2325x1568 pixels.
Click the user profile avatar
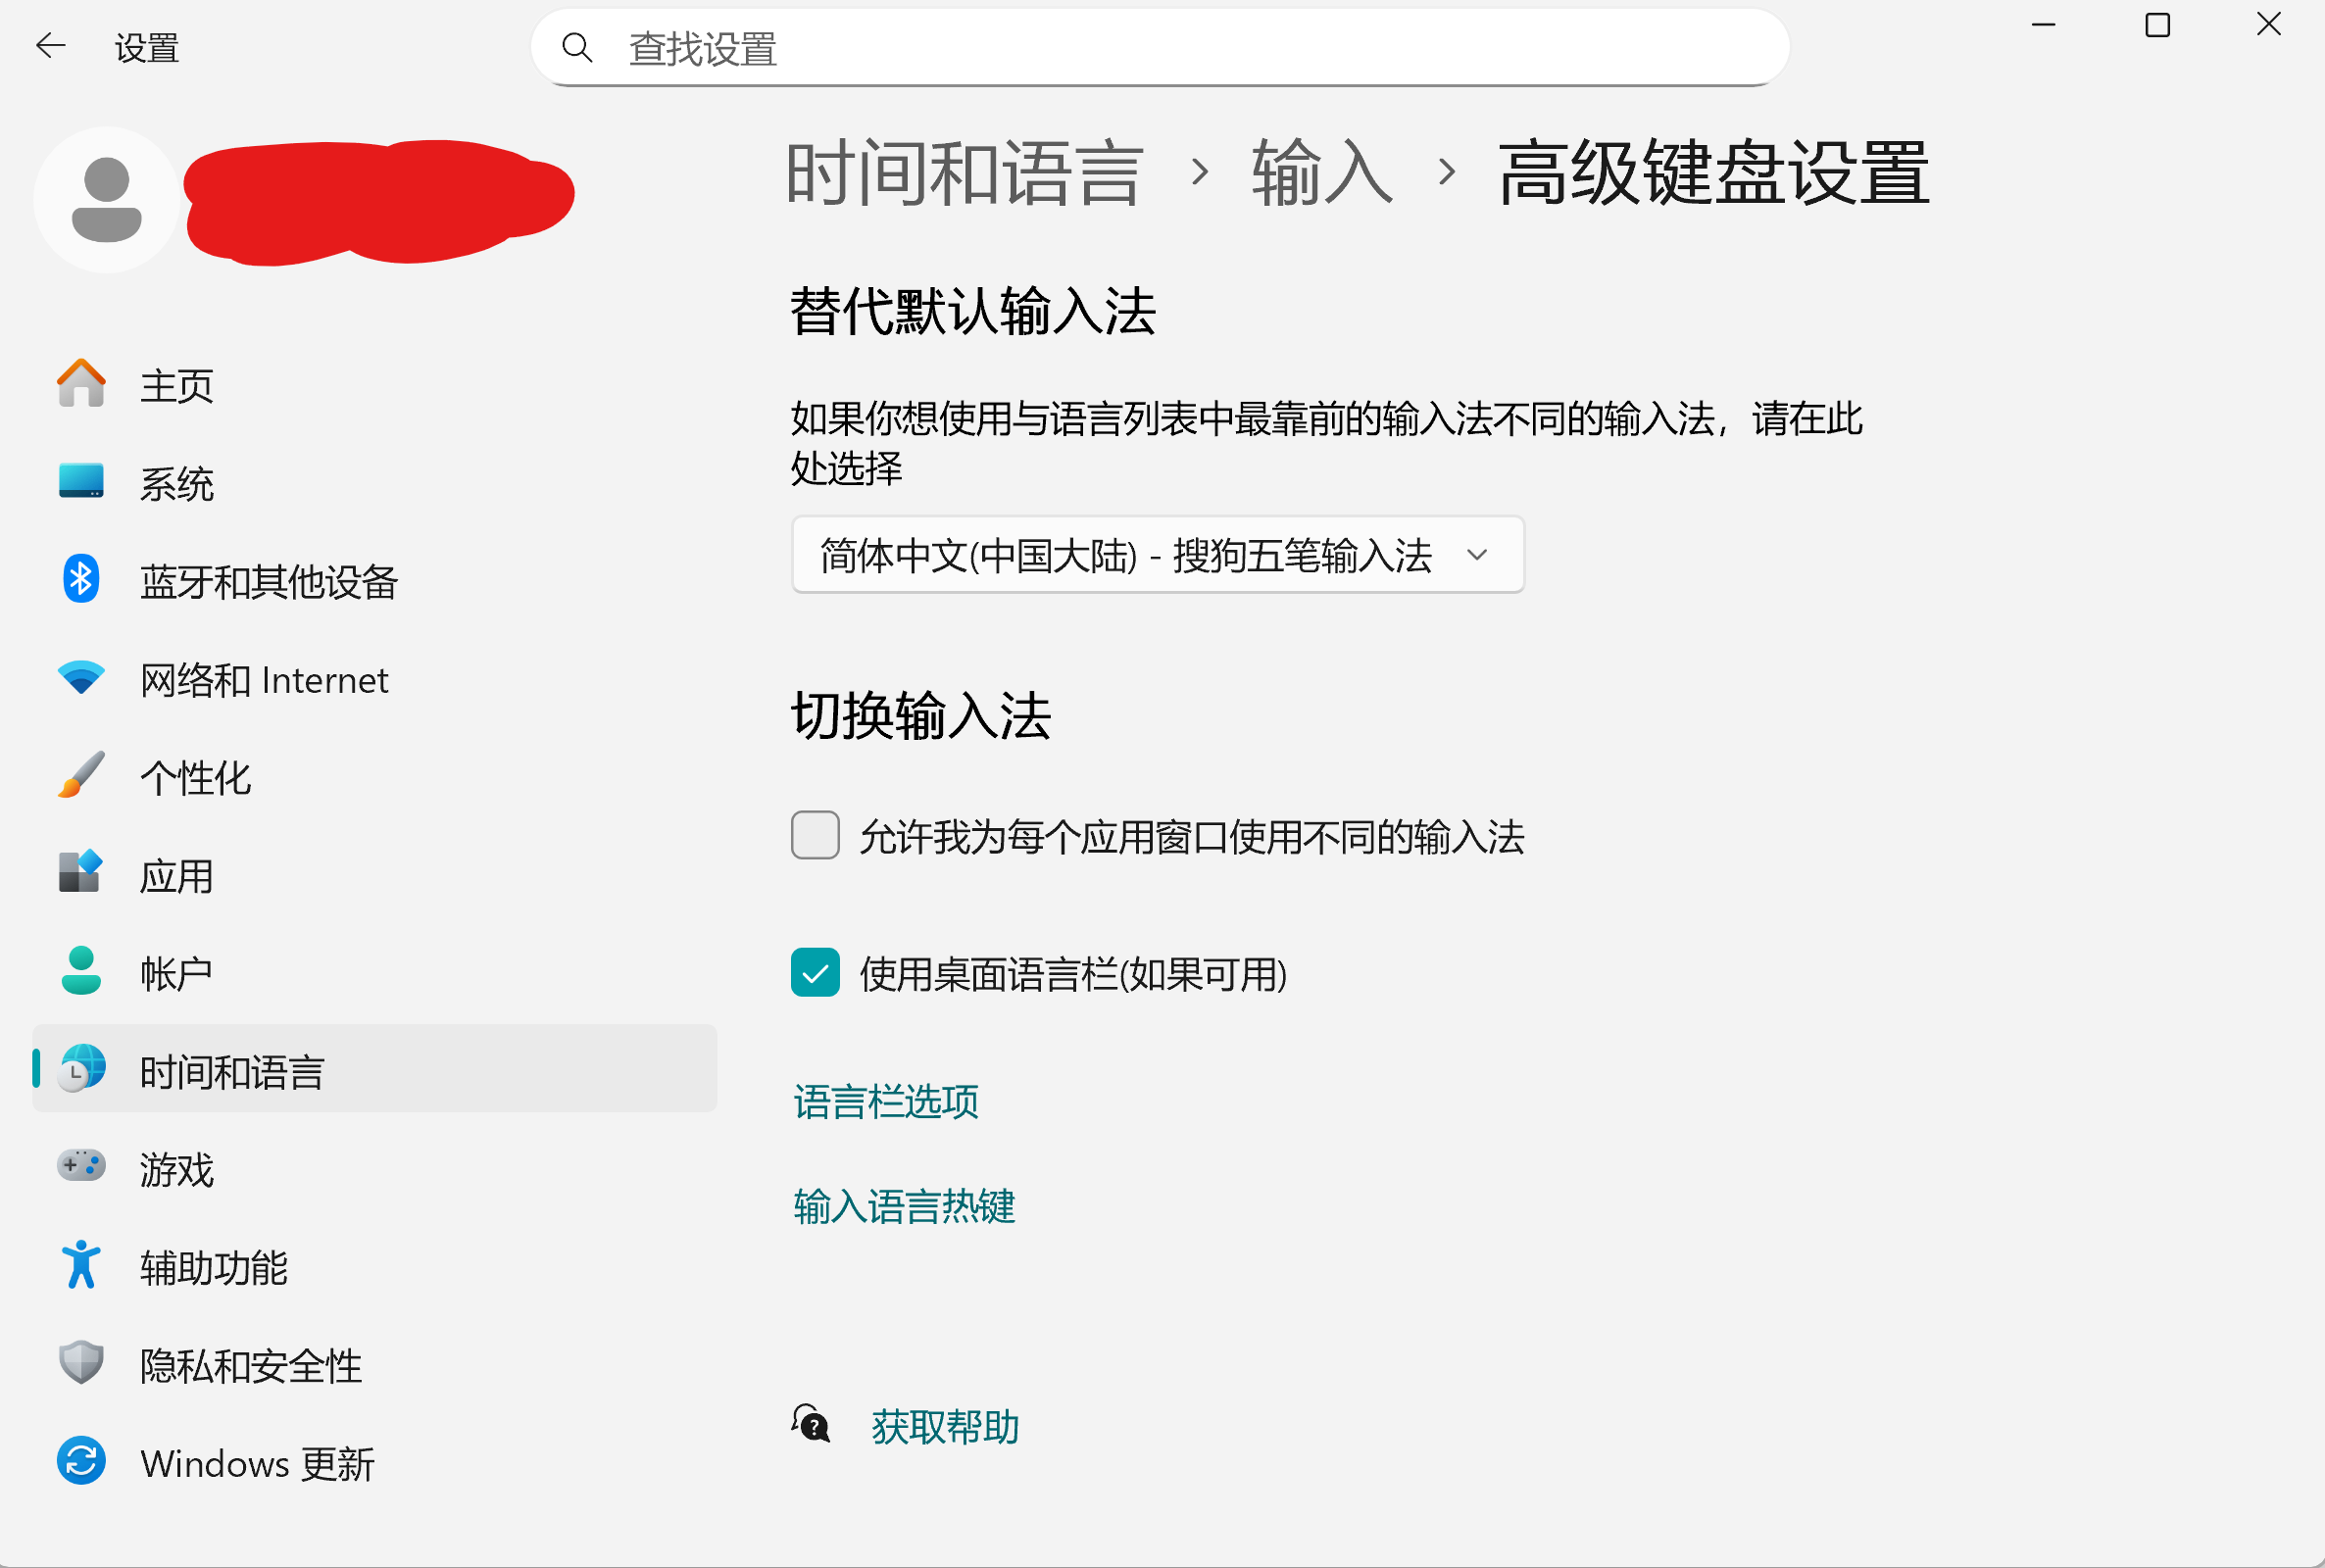107,200
